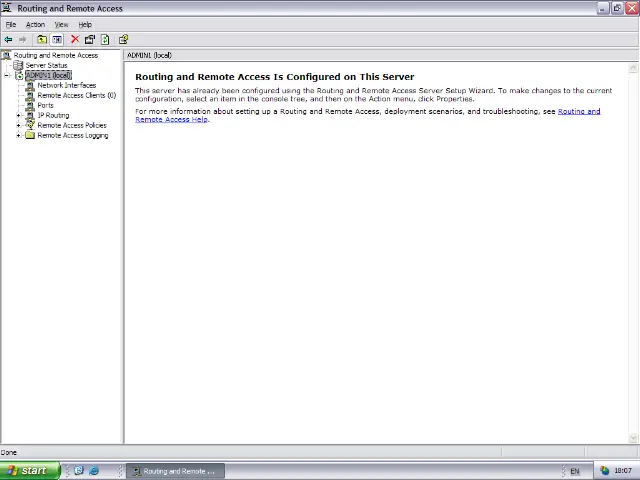Image resolution: width=640 pixels, height=480 pixels.
Task: Open the Action menu
Action: (x=35, y=24)
